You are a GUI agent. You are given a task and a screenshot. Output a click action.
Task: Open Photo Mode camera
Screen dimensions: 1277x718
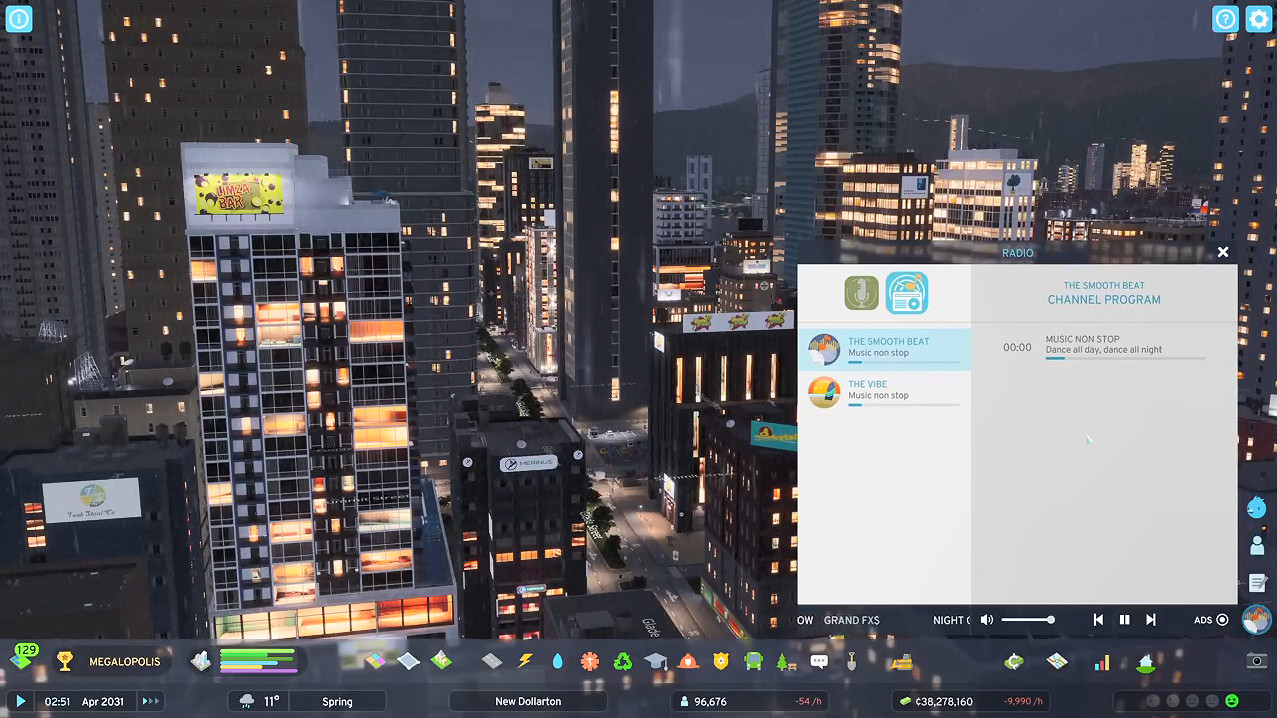point(1256,661)
